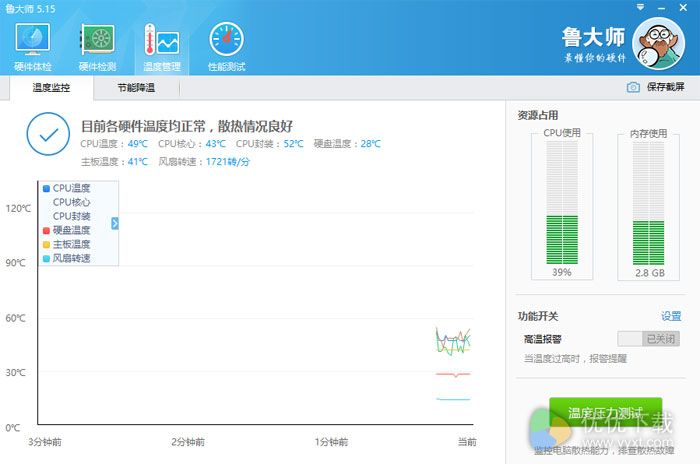
Task: Toggle CPU温度 legend blue swatch
Action: tap(46, 188)
